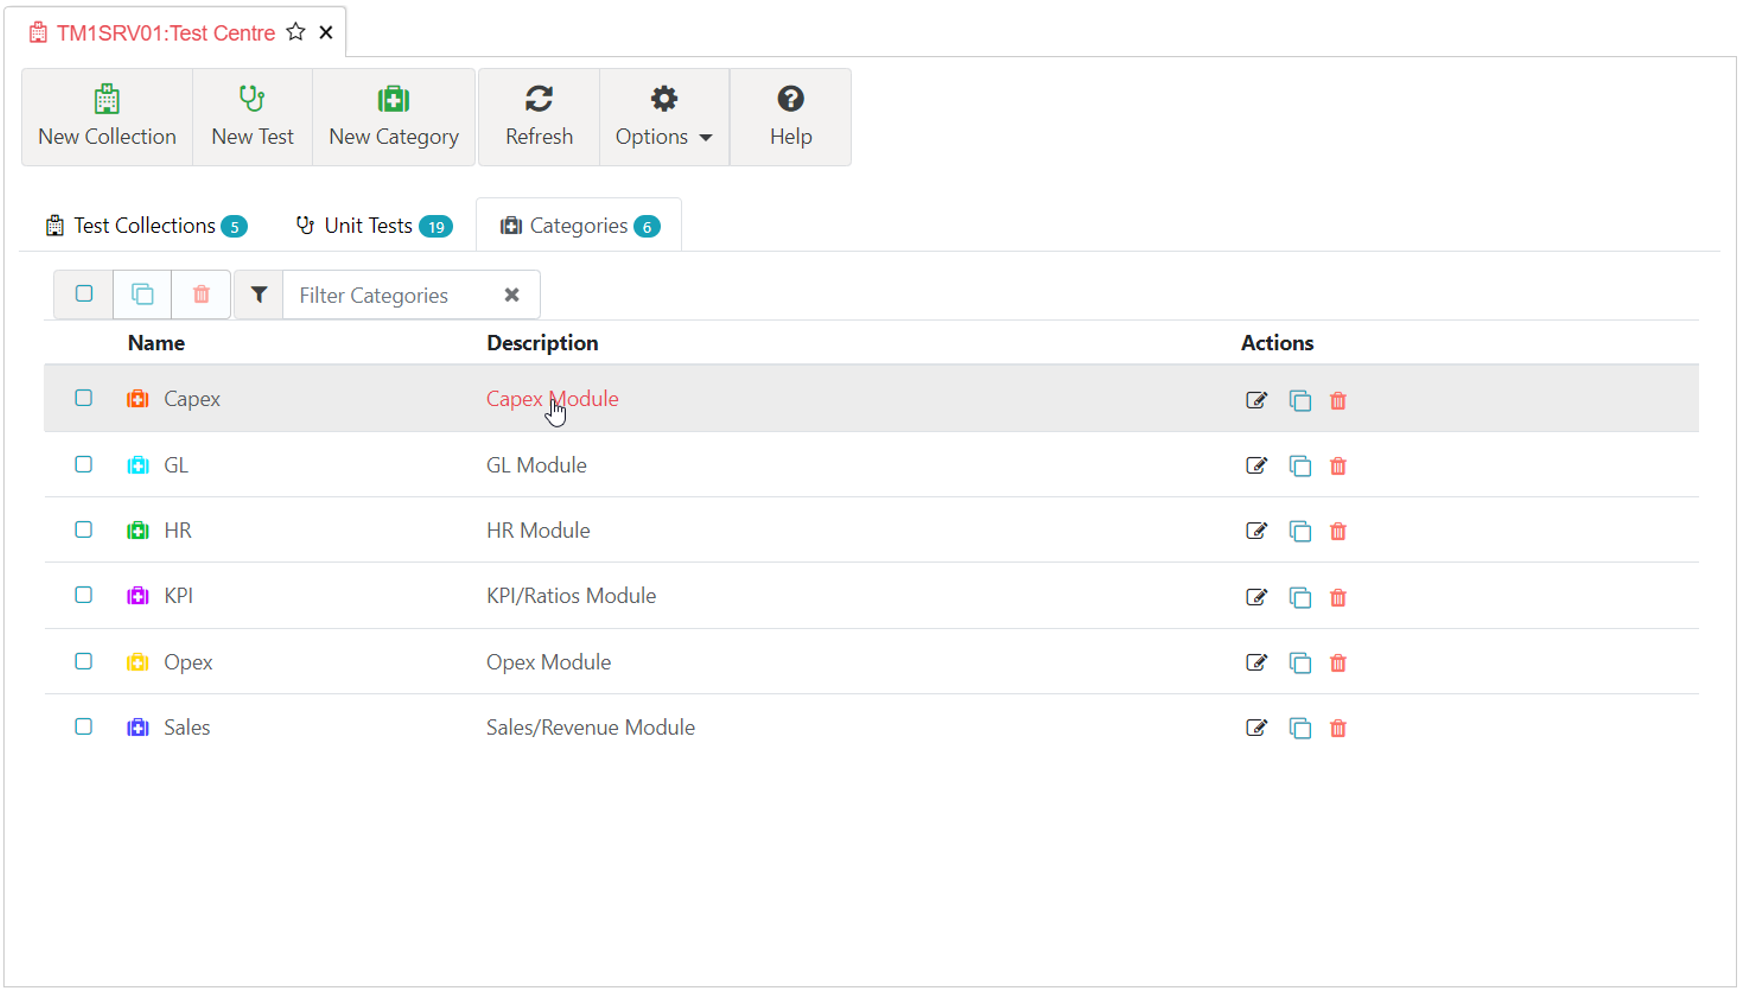The image size is (1738, 988).
Task: Open the Capex Module description link
Action: click(552, 399)
